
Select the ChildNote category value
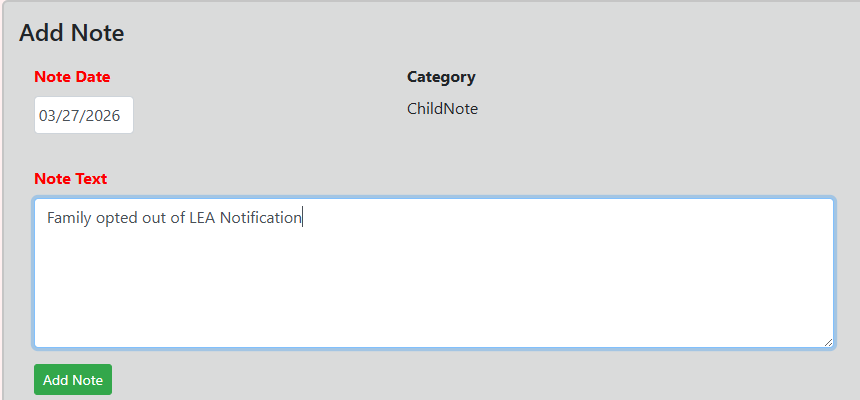point(442,109)
